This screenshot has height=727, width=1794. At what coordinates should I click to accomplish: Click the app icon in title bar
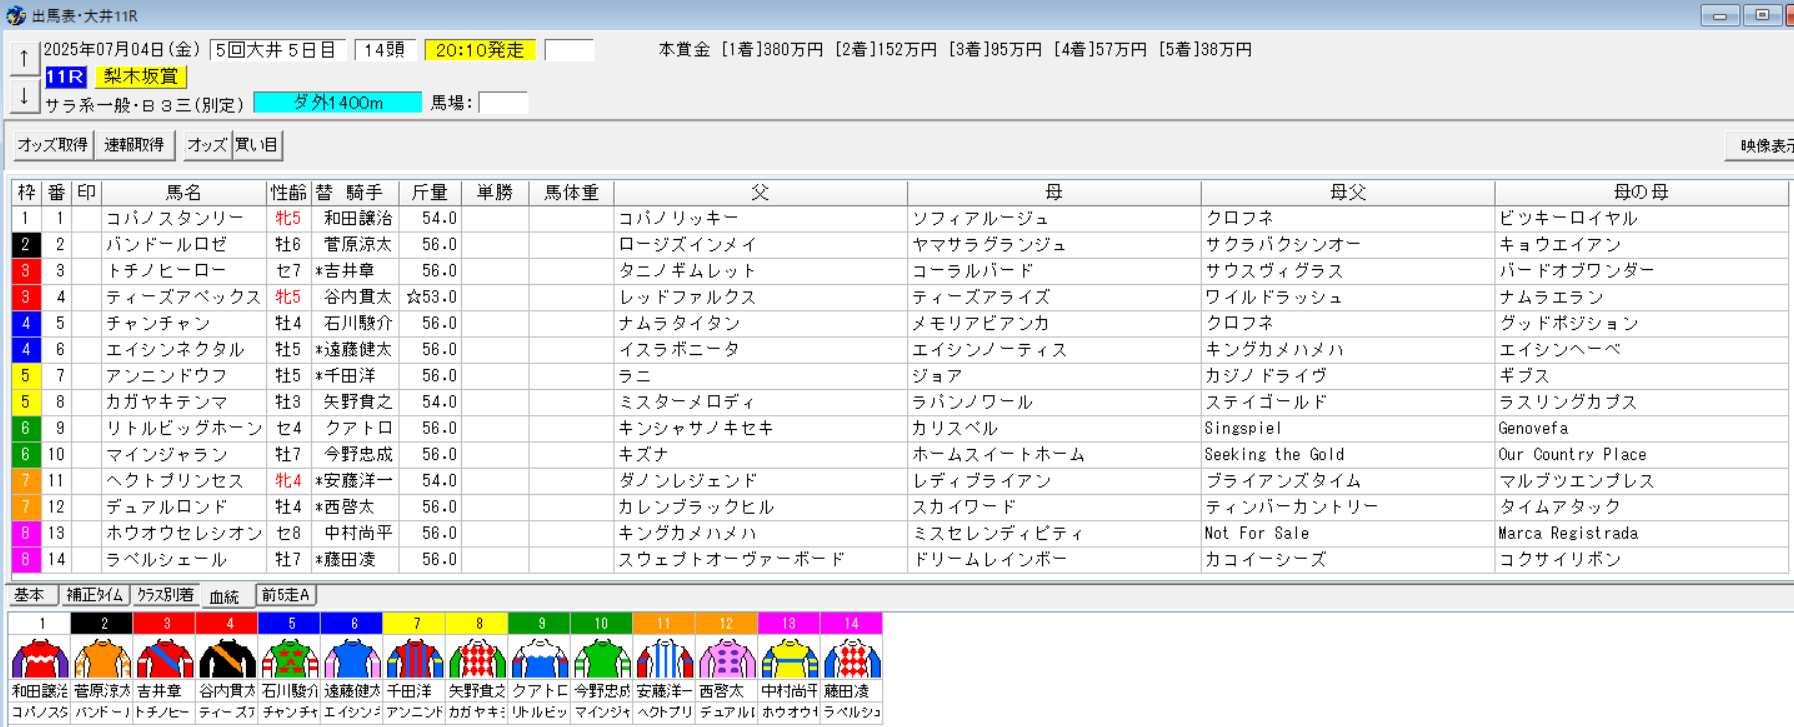point(15,15)
